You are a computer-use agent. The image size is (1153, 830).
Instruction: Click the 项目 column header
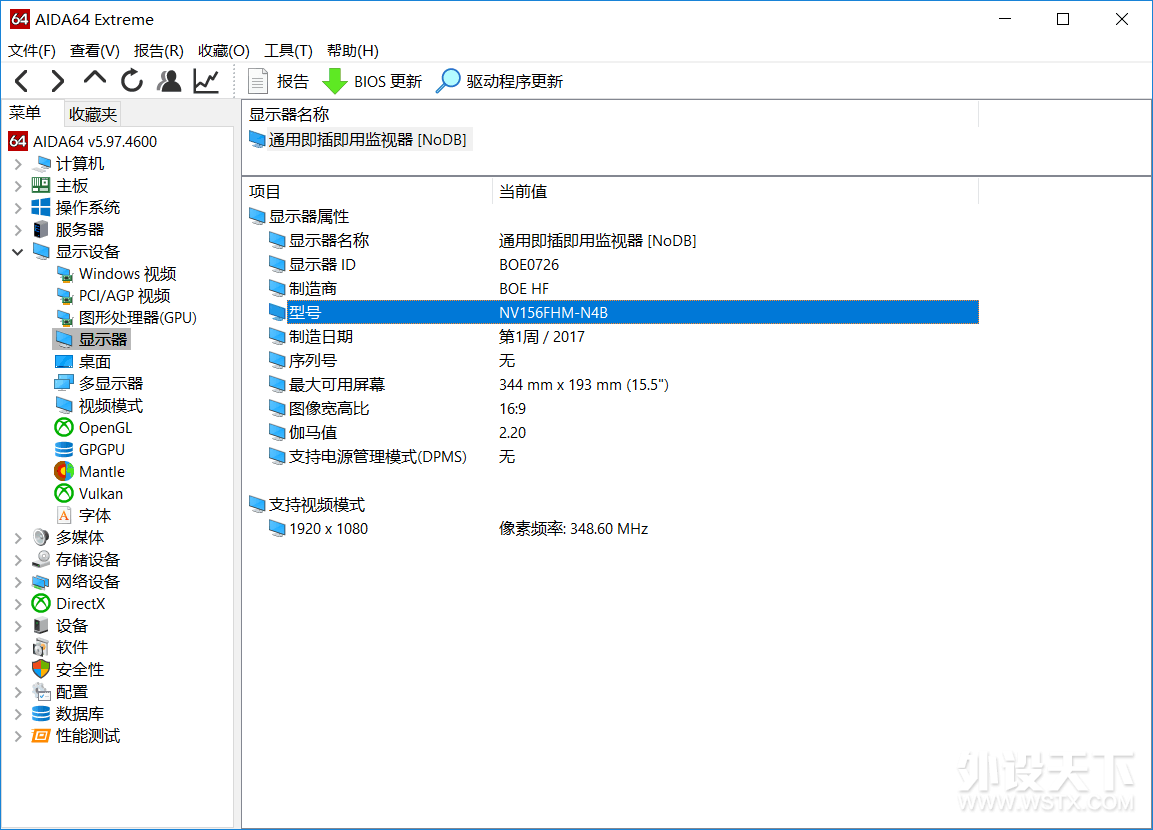point(368,192)
